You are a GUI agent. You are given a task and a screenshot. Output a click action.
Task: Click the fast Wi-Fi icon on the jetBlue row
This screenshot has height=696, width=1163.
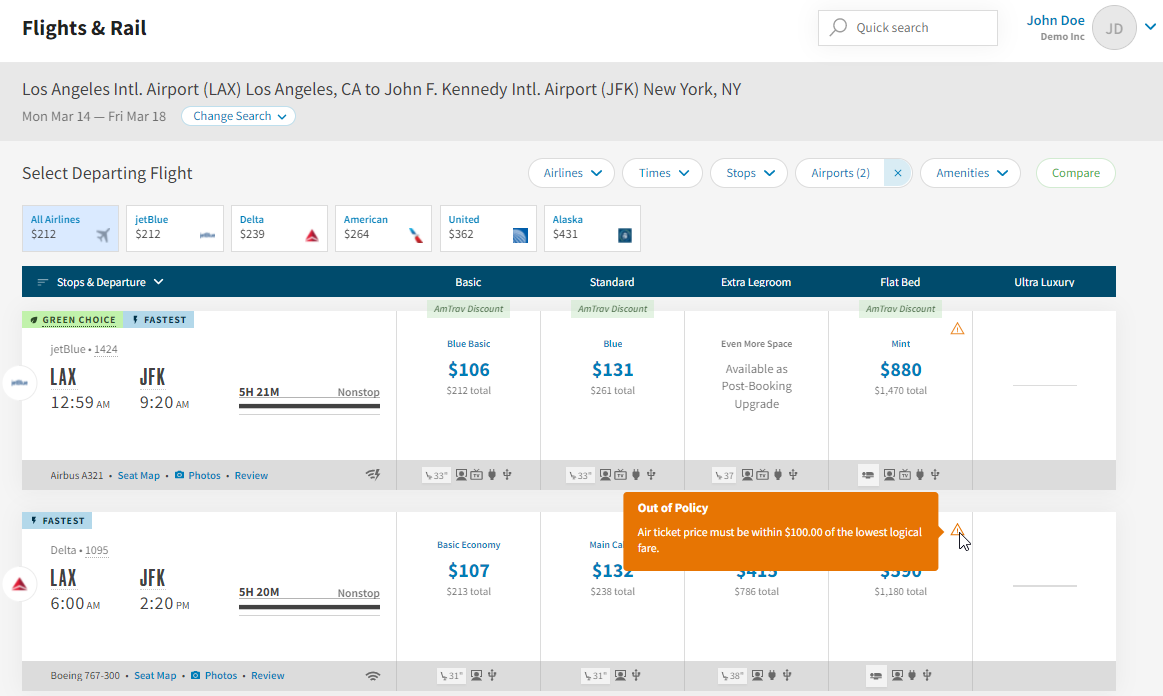373,475
